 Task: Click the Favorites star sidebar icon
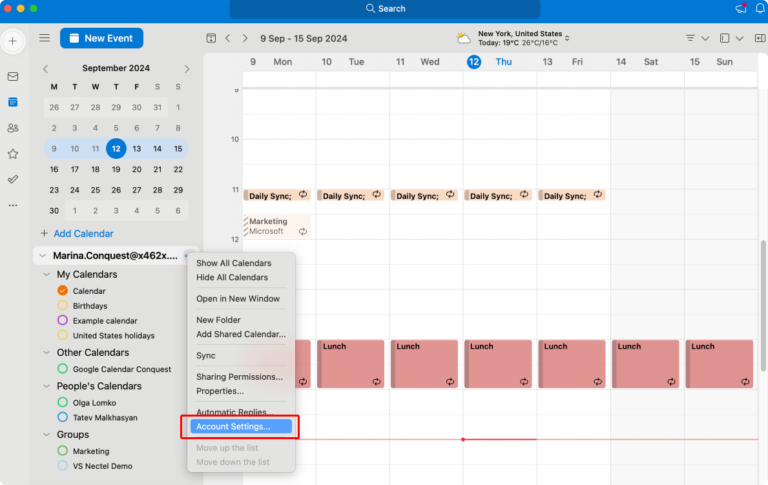13,154
